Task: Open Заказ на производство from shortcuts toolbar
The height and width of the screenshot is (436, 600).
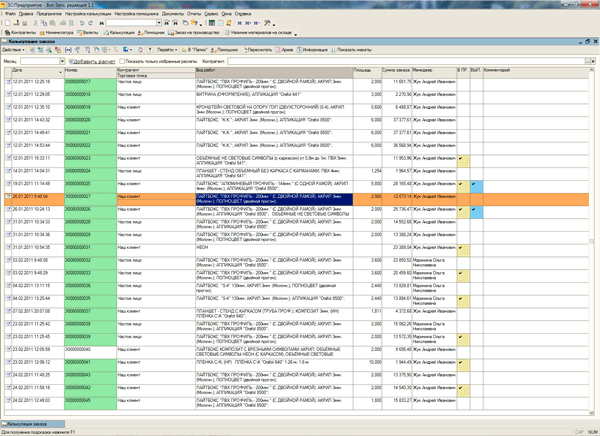Action: [194, 33]
